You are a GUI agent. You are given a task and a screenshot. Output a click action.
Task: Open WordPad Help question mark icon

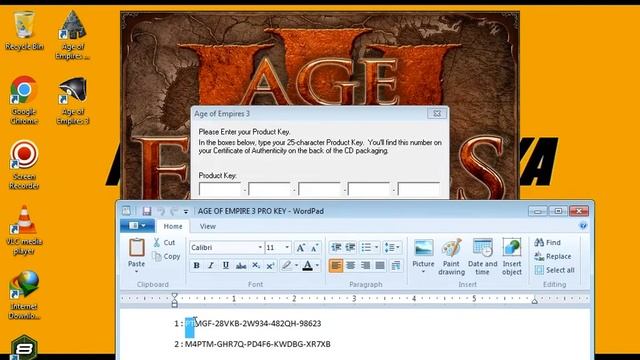tap(583, 226)
